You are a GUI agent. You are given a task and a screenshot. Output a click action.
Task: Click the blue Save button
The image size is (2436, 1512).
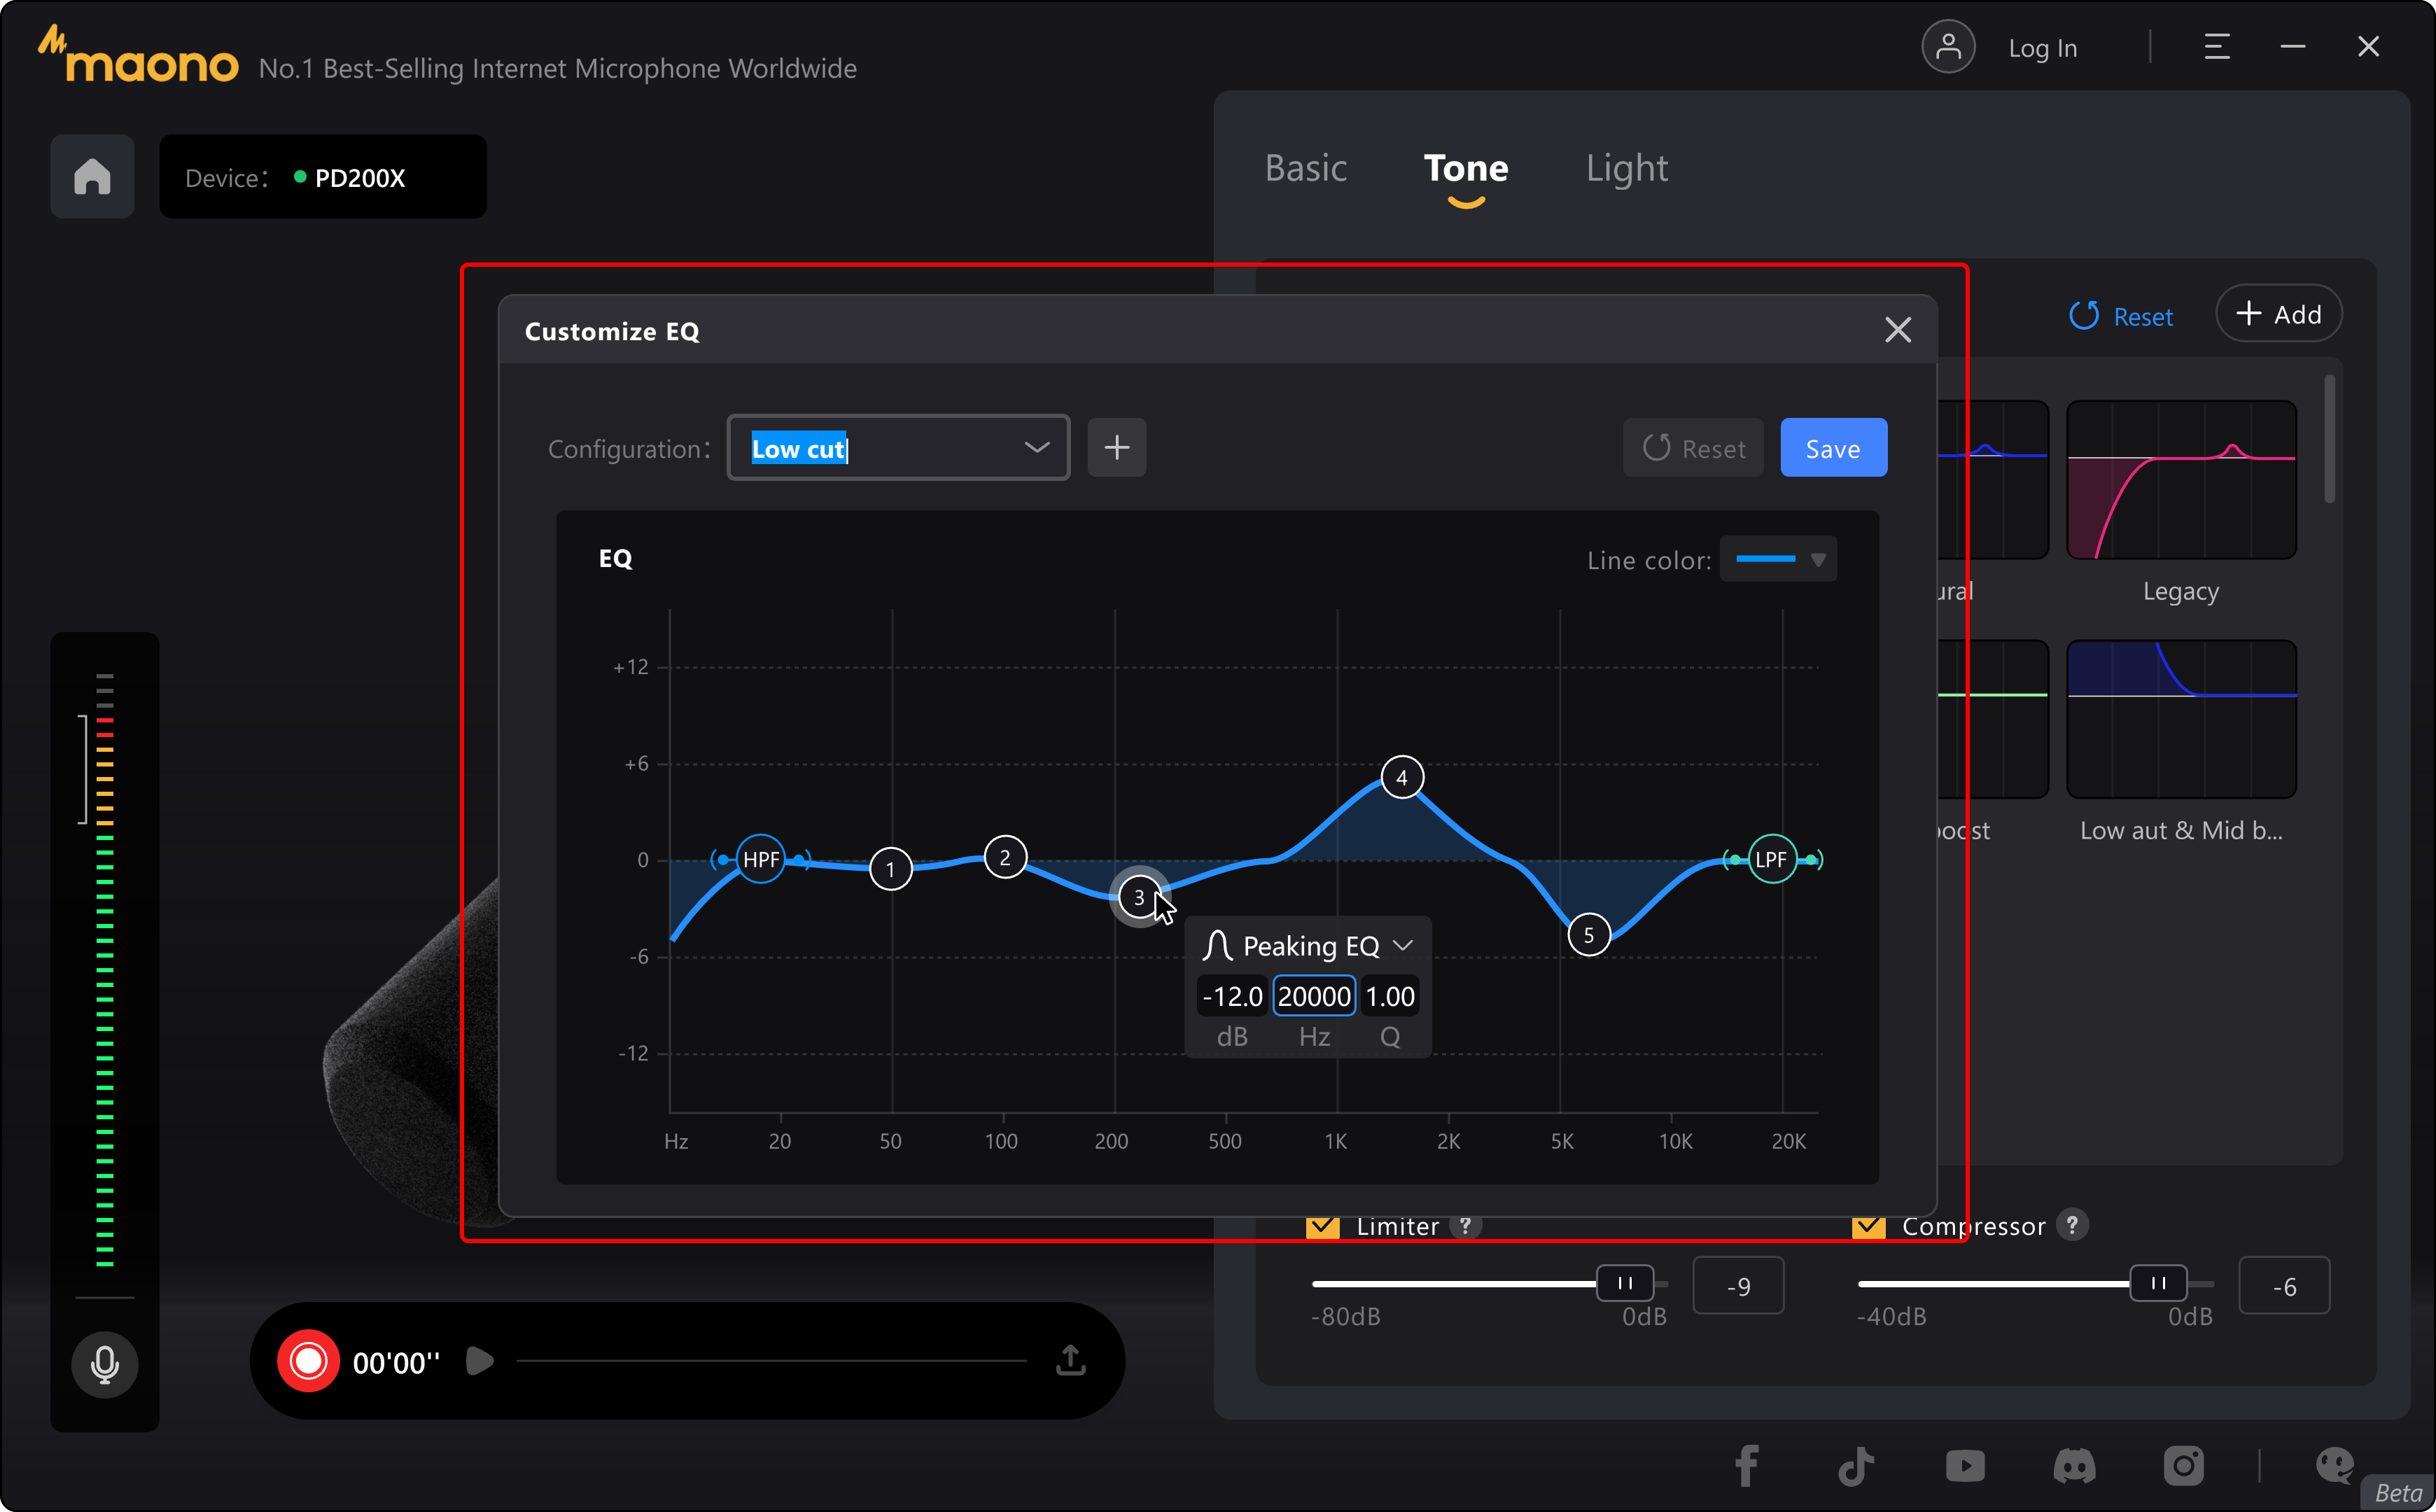click(1832, 448)
